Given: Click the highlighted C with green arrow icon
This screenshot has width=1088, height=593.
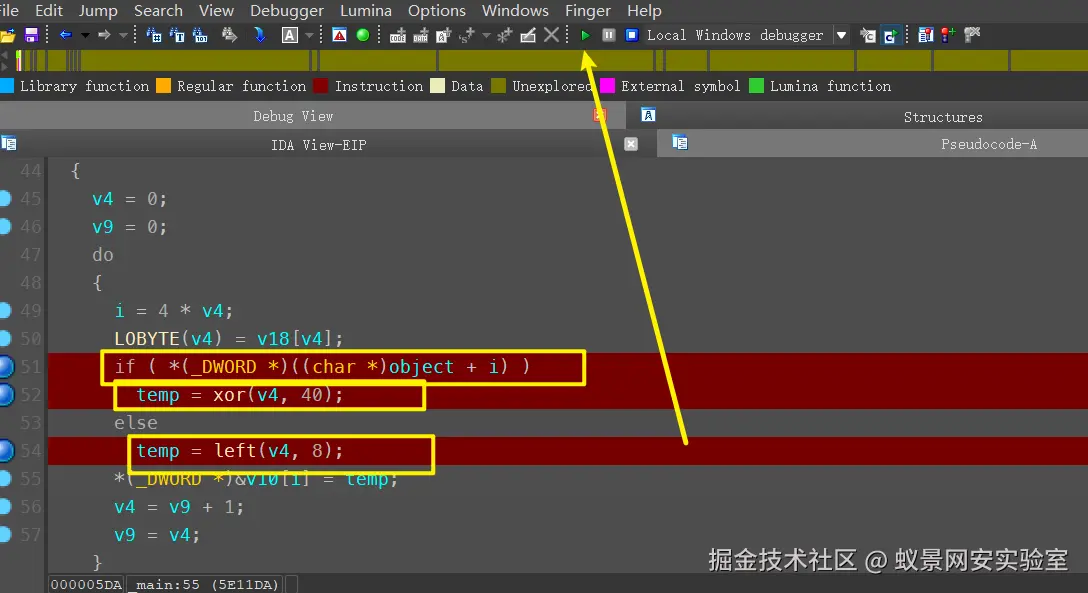Looking at the screenshot, I should click(890, 35).
